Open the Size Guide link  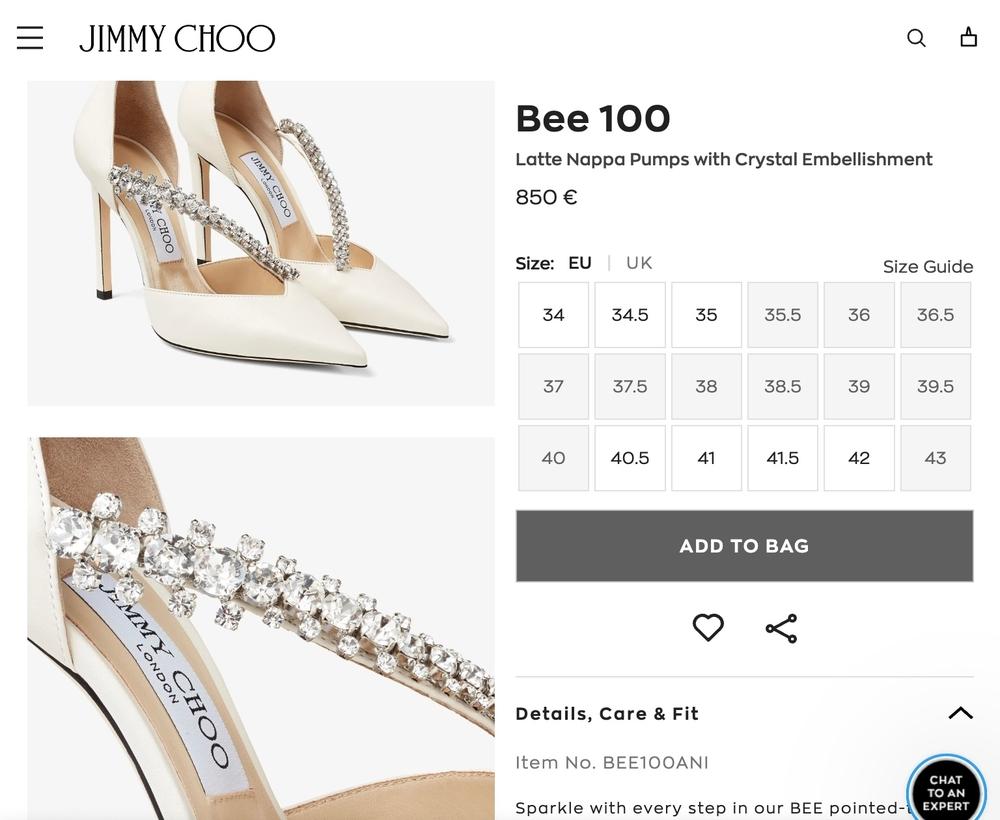coord(927,267)
